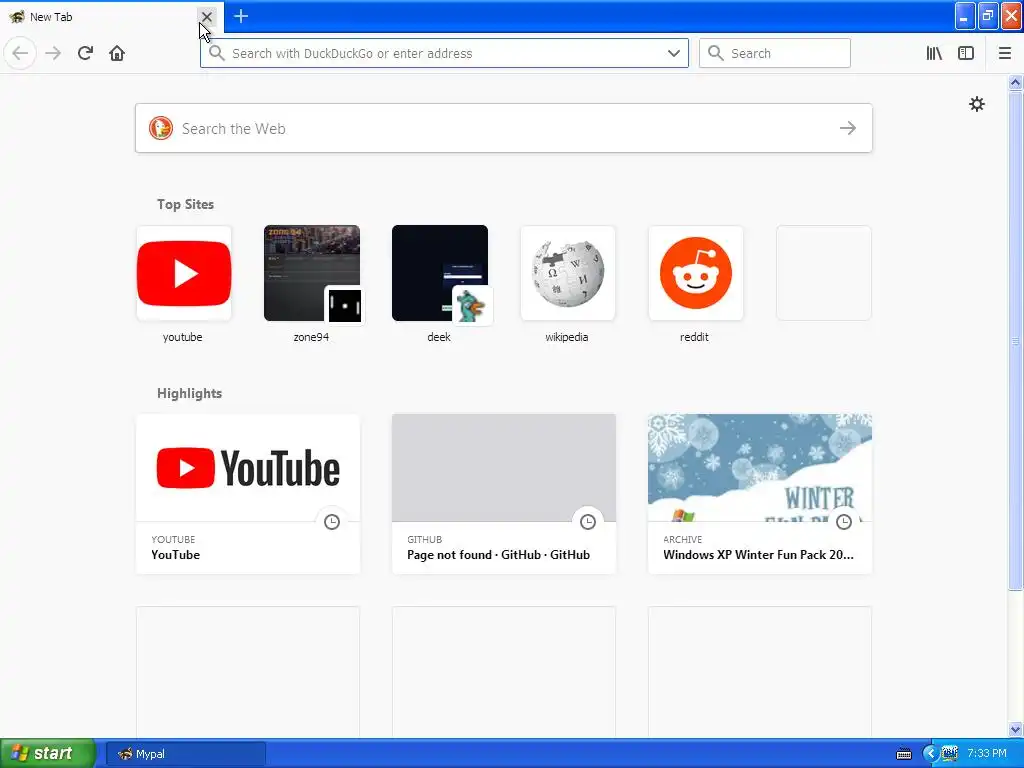Click the DuckDuckGo logo in search box
Screen dimensions: 1024x768
pyautogui.click(x=161, y=128)
